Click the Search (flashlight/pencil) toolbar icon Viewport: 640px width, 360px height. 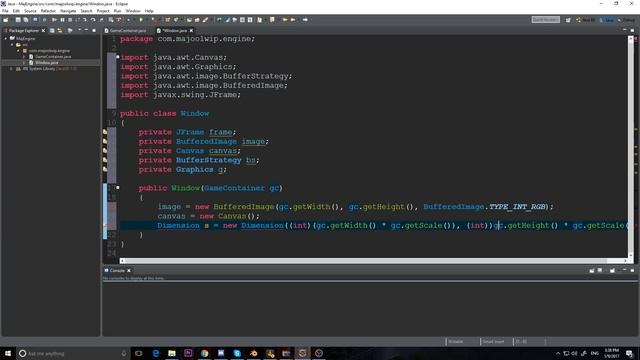tap(205, 20)
